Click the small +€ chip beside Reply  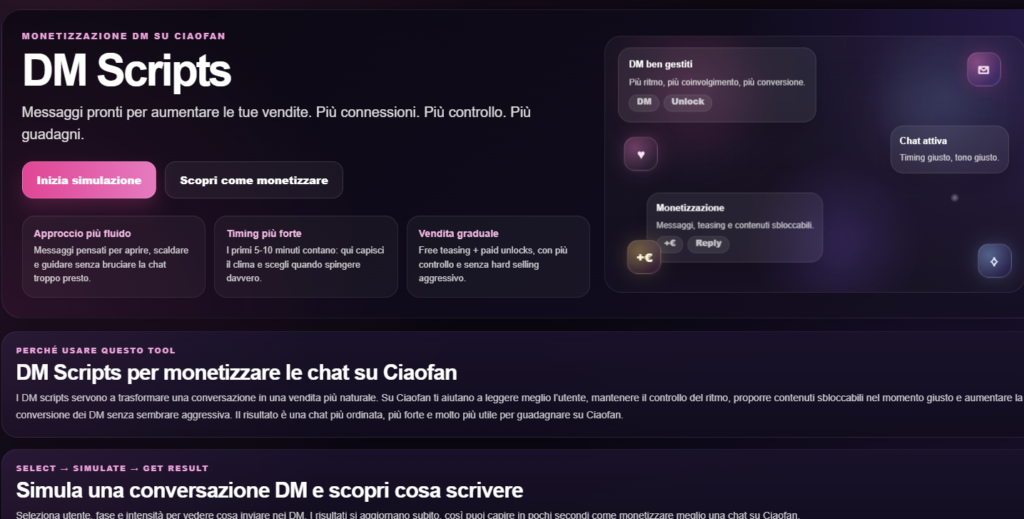coord(669,244)
